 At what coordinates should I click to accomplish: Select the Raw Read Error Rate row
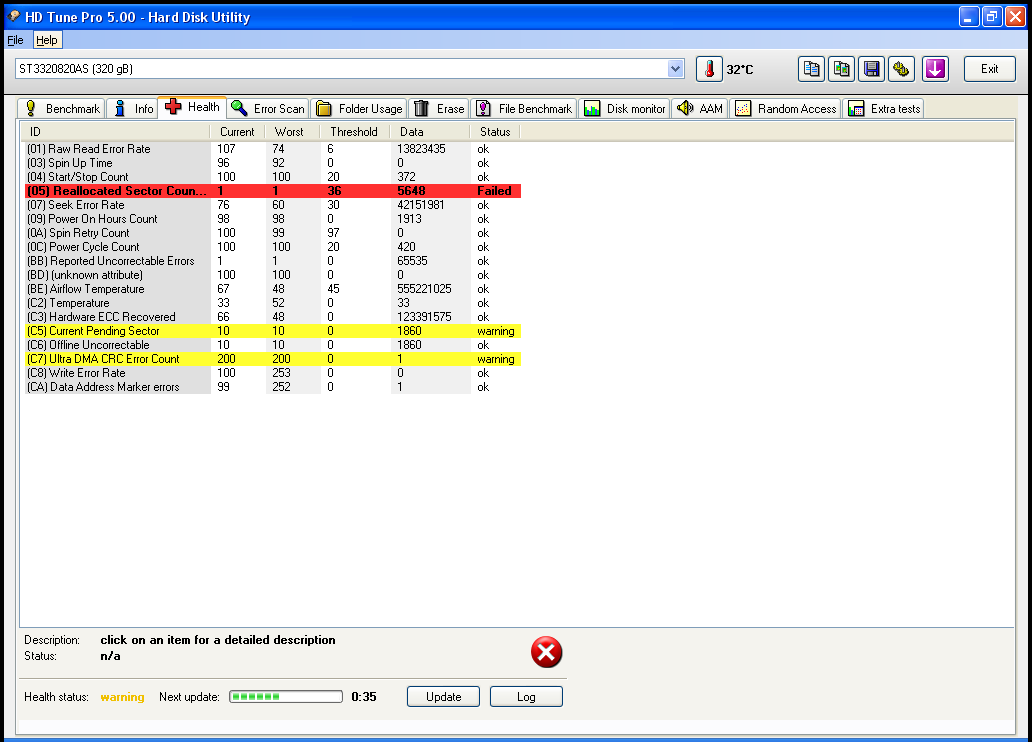[273, 149]
